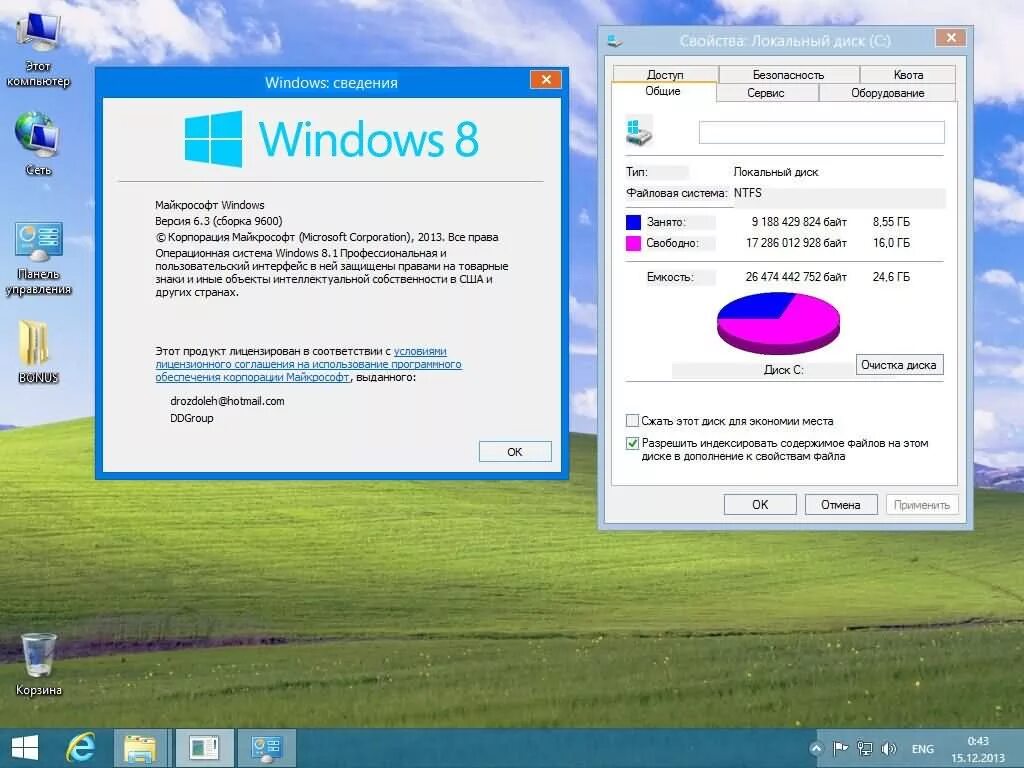Click 'Отмена' in the disk properties dialog

click(840, 504)
